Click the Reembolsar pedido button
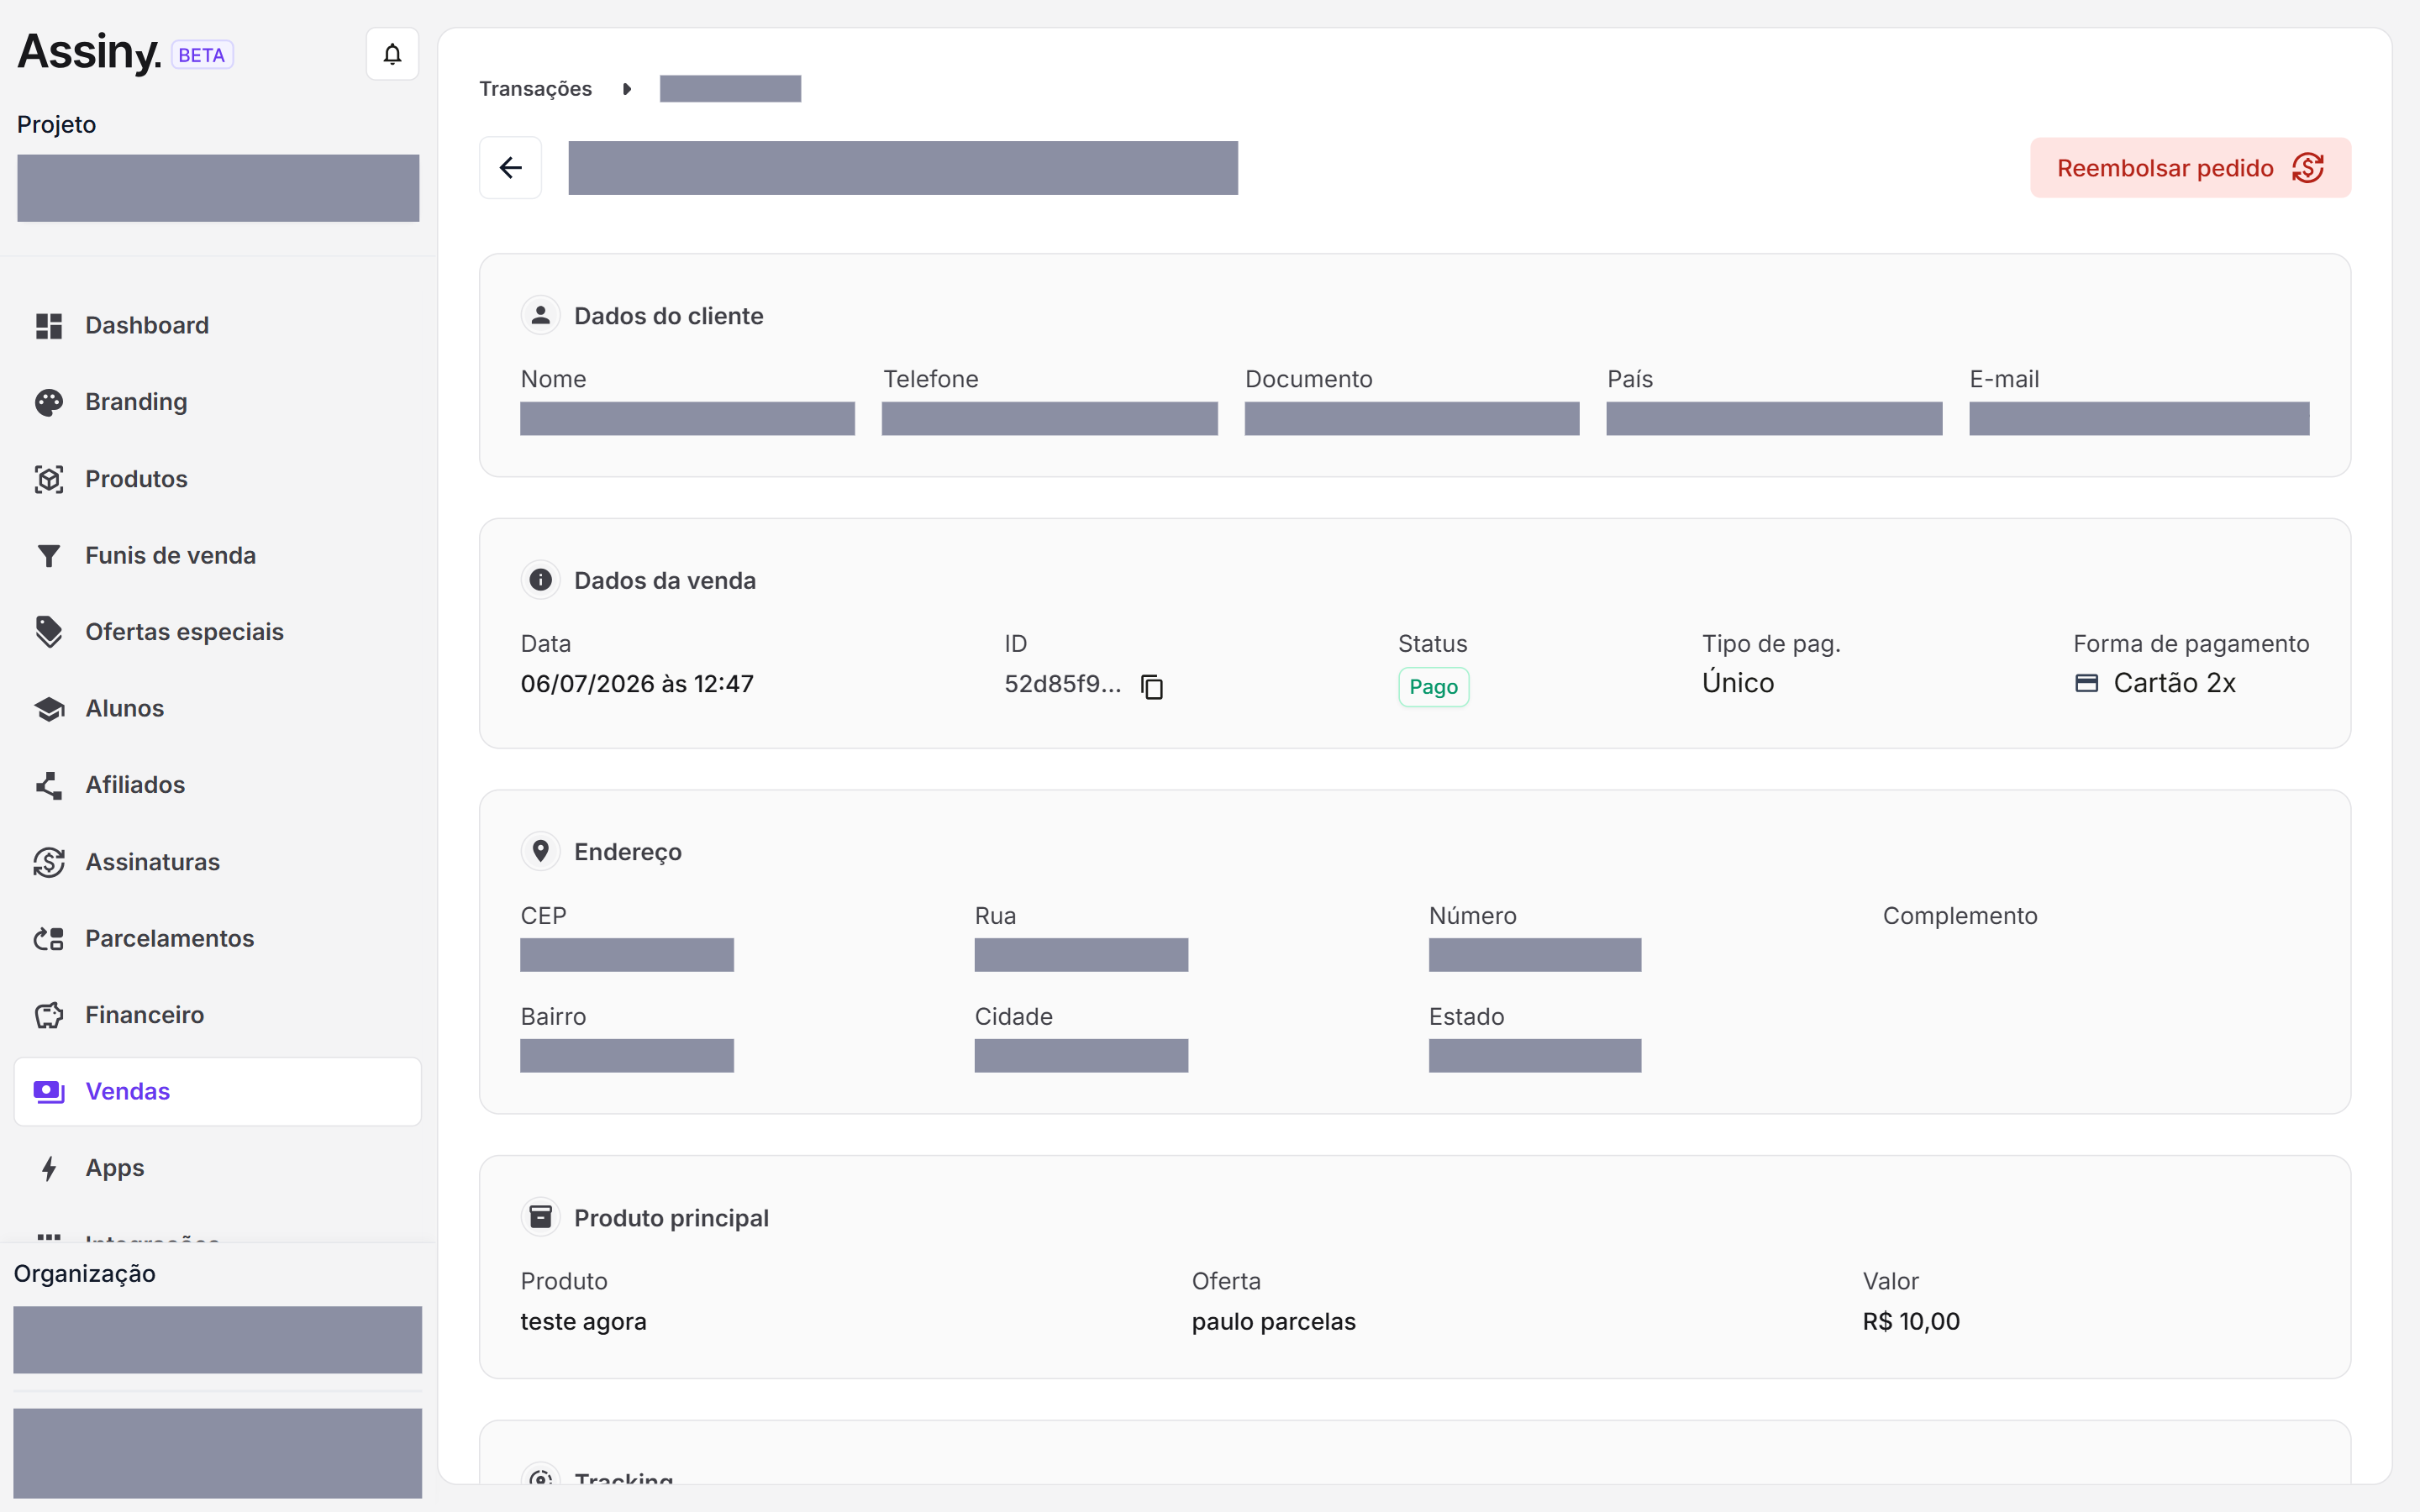2420x1512 pixels. 2190,168
